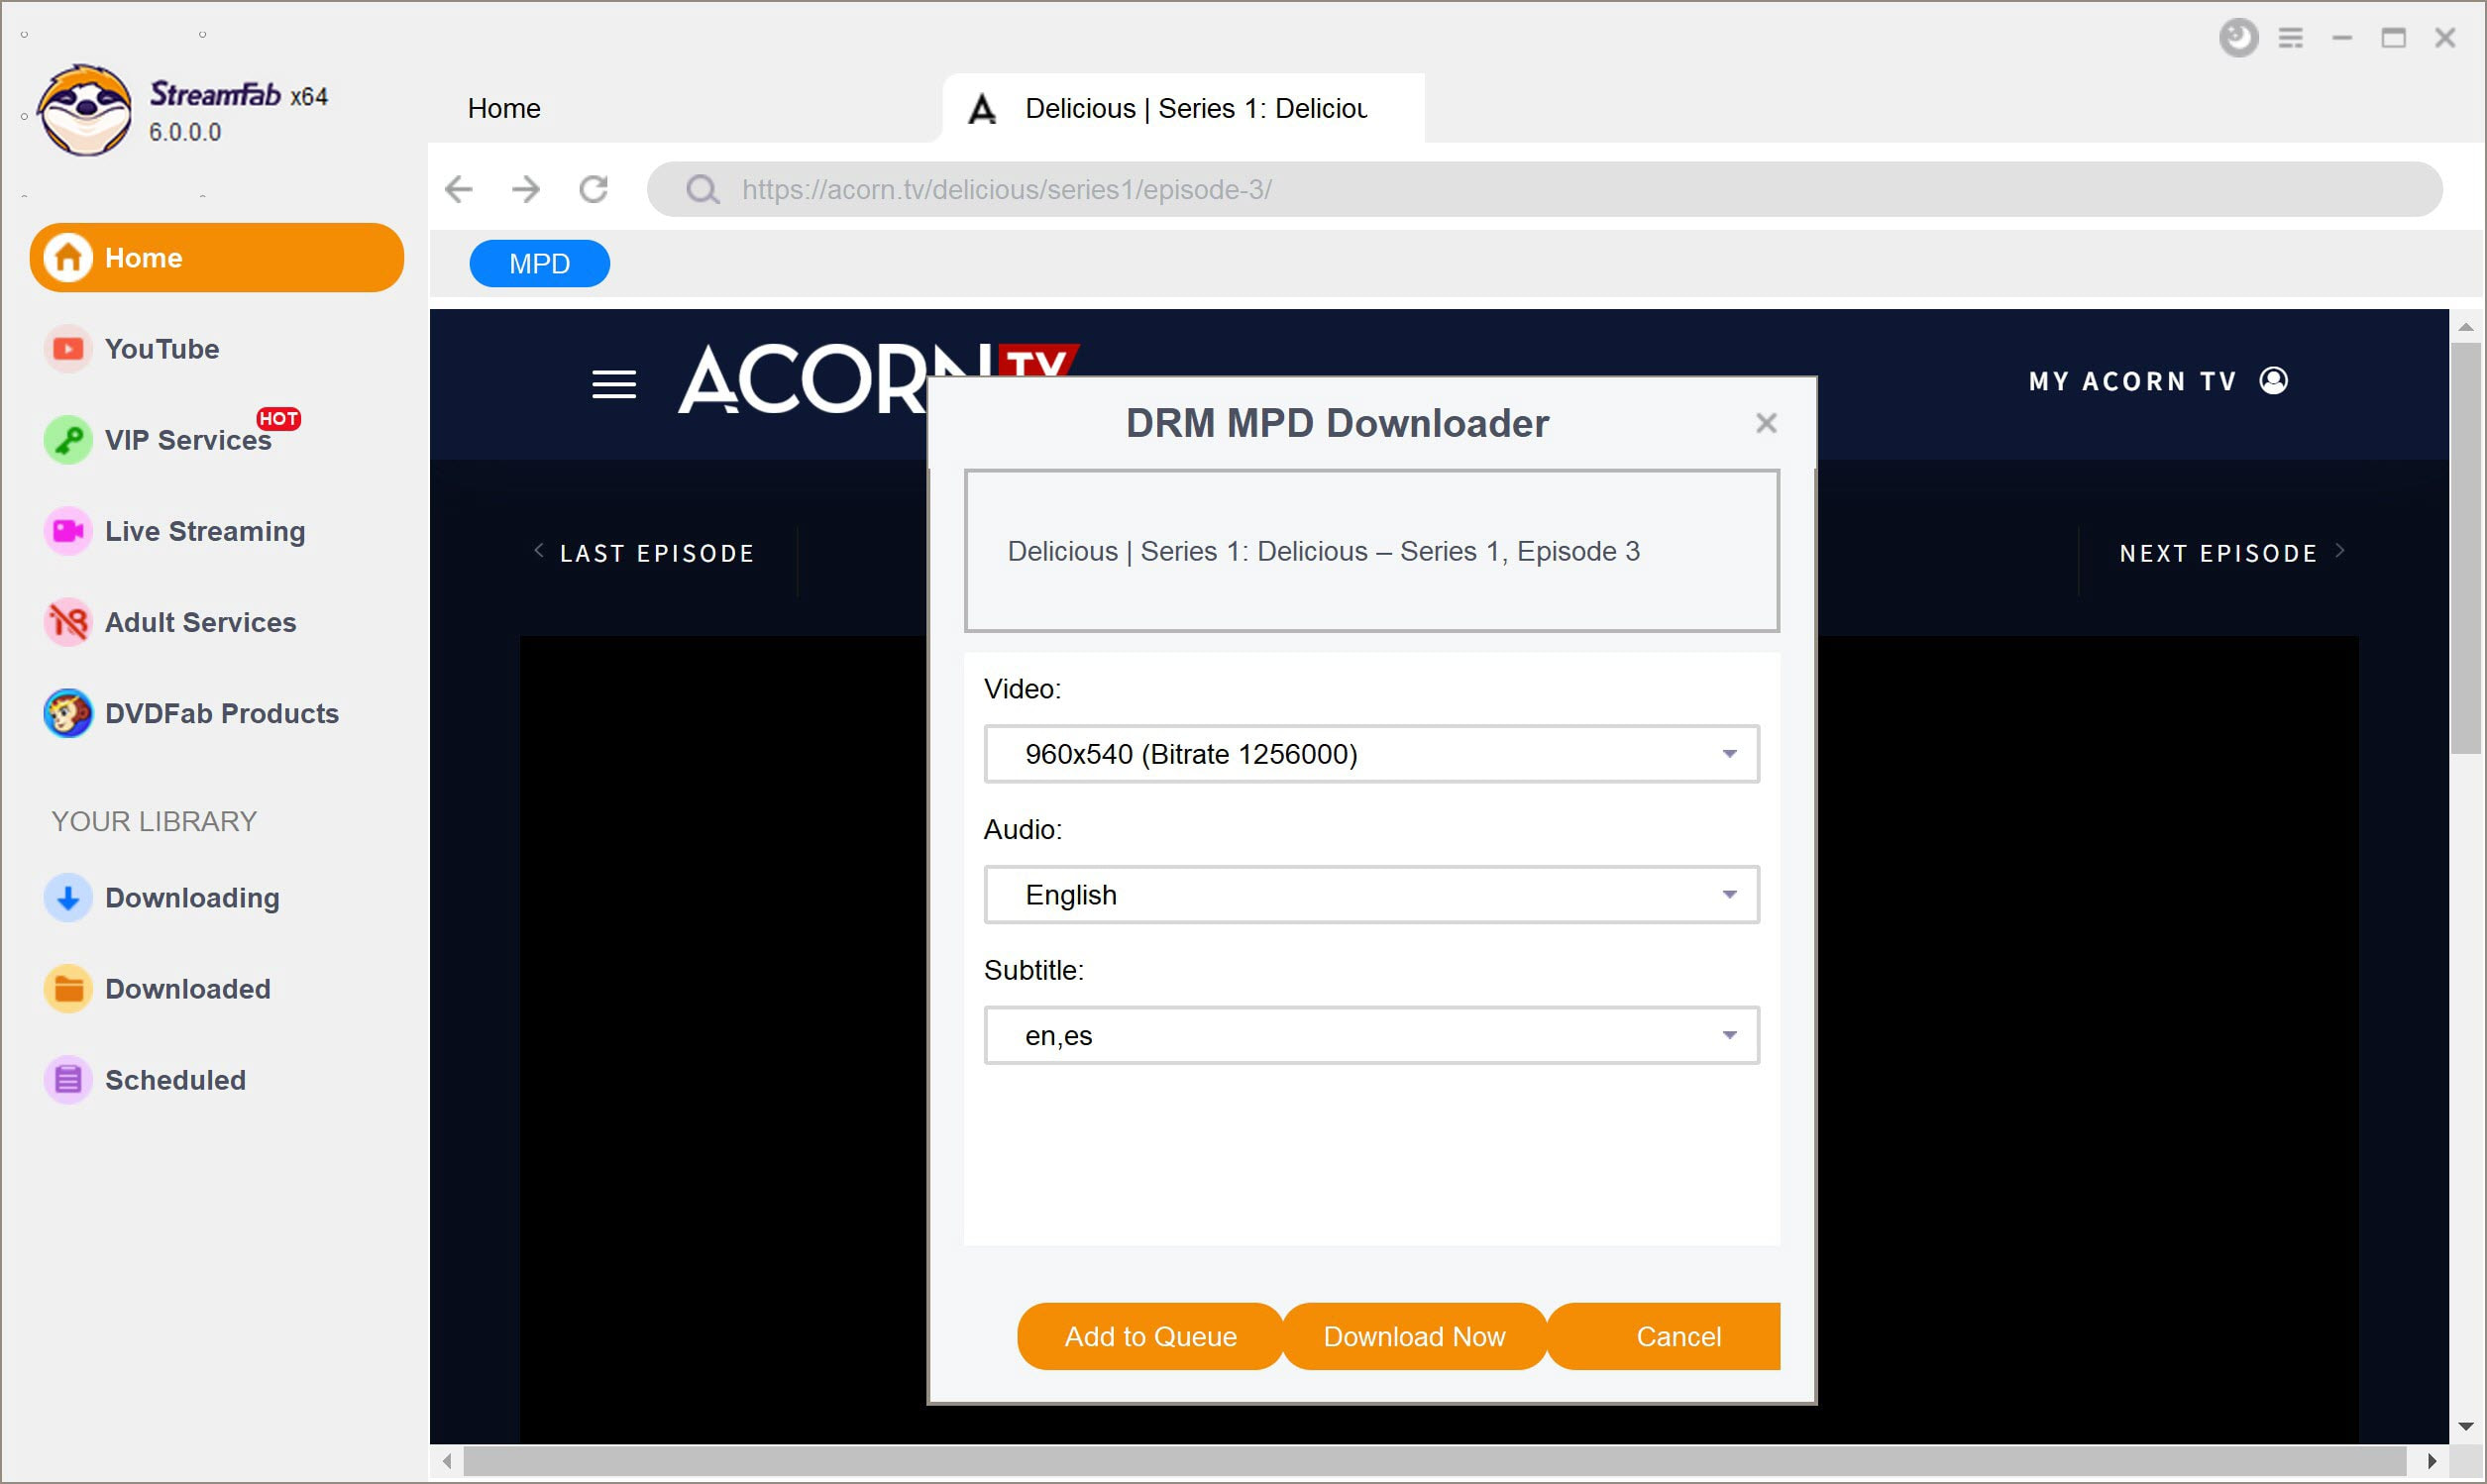
Task: Open Downloaded library section
Action: coord(185,988)
